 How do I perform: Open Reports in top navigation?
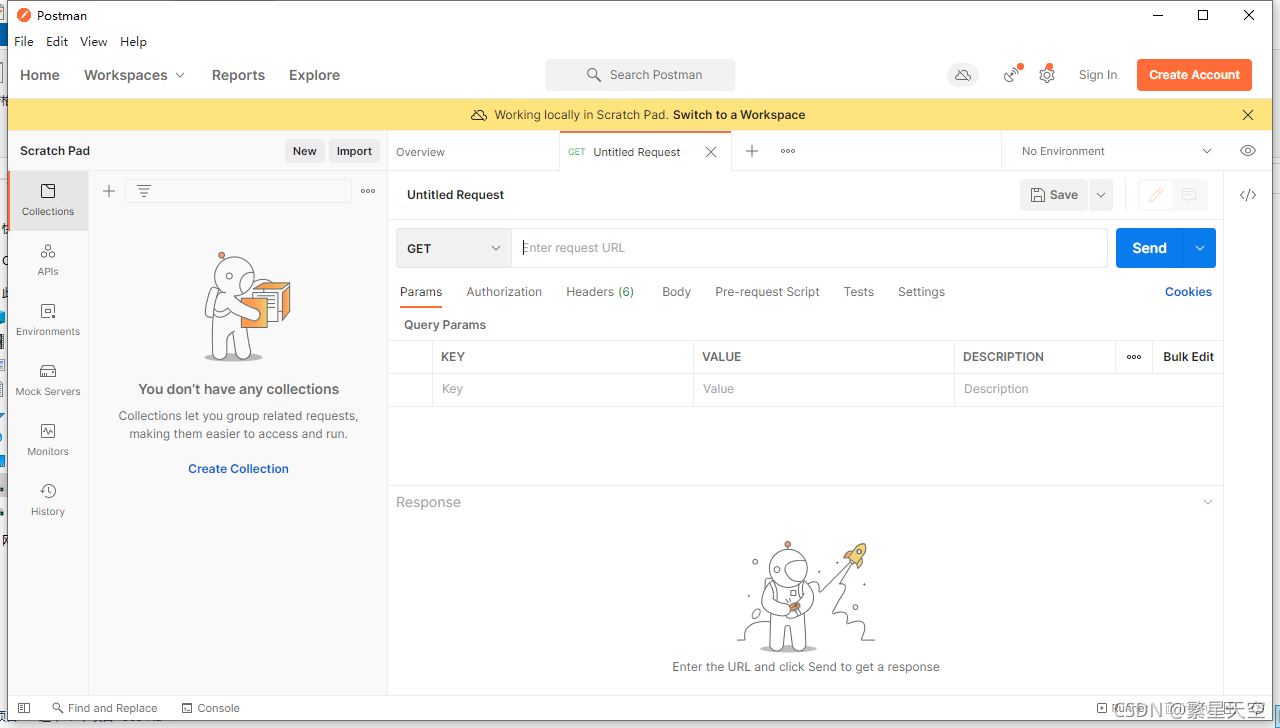[238, 75]
